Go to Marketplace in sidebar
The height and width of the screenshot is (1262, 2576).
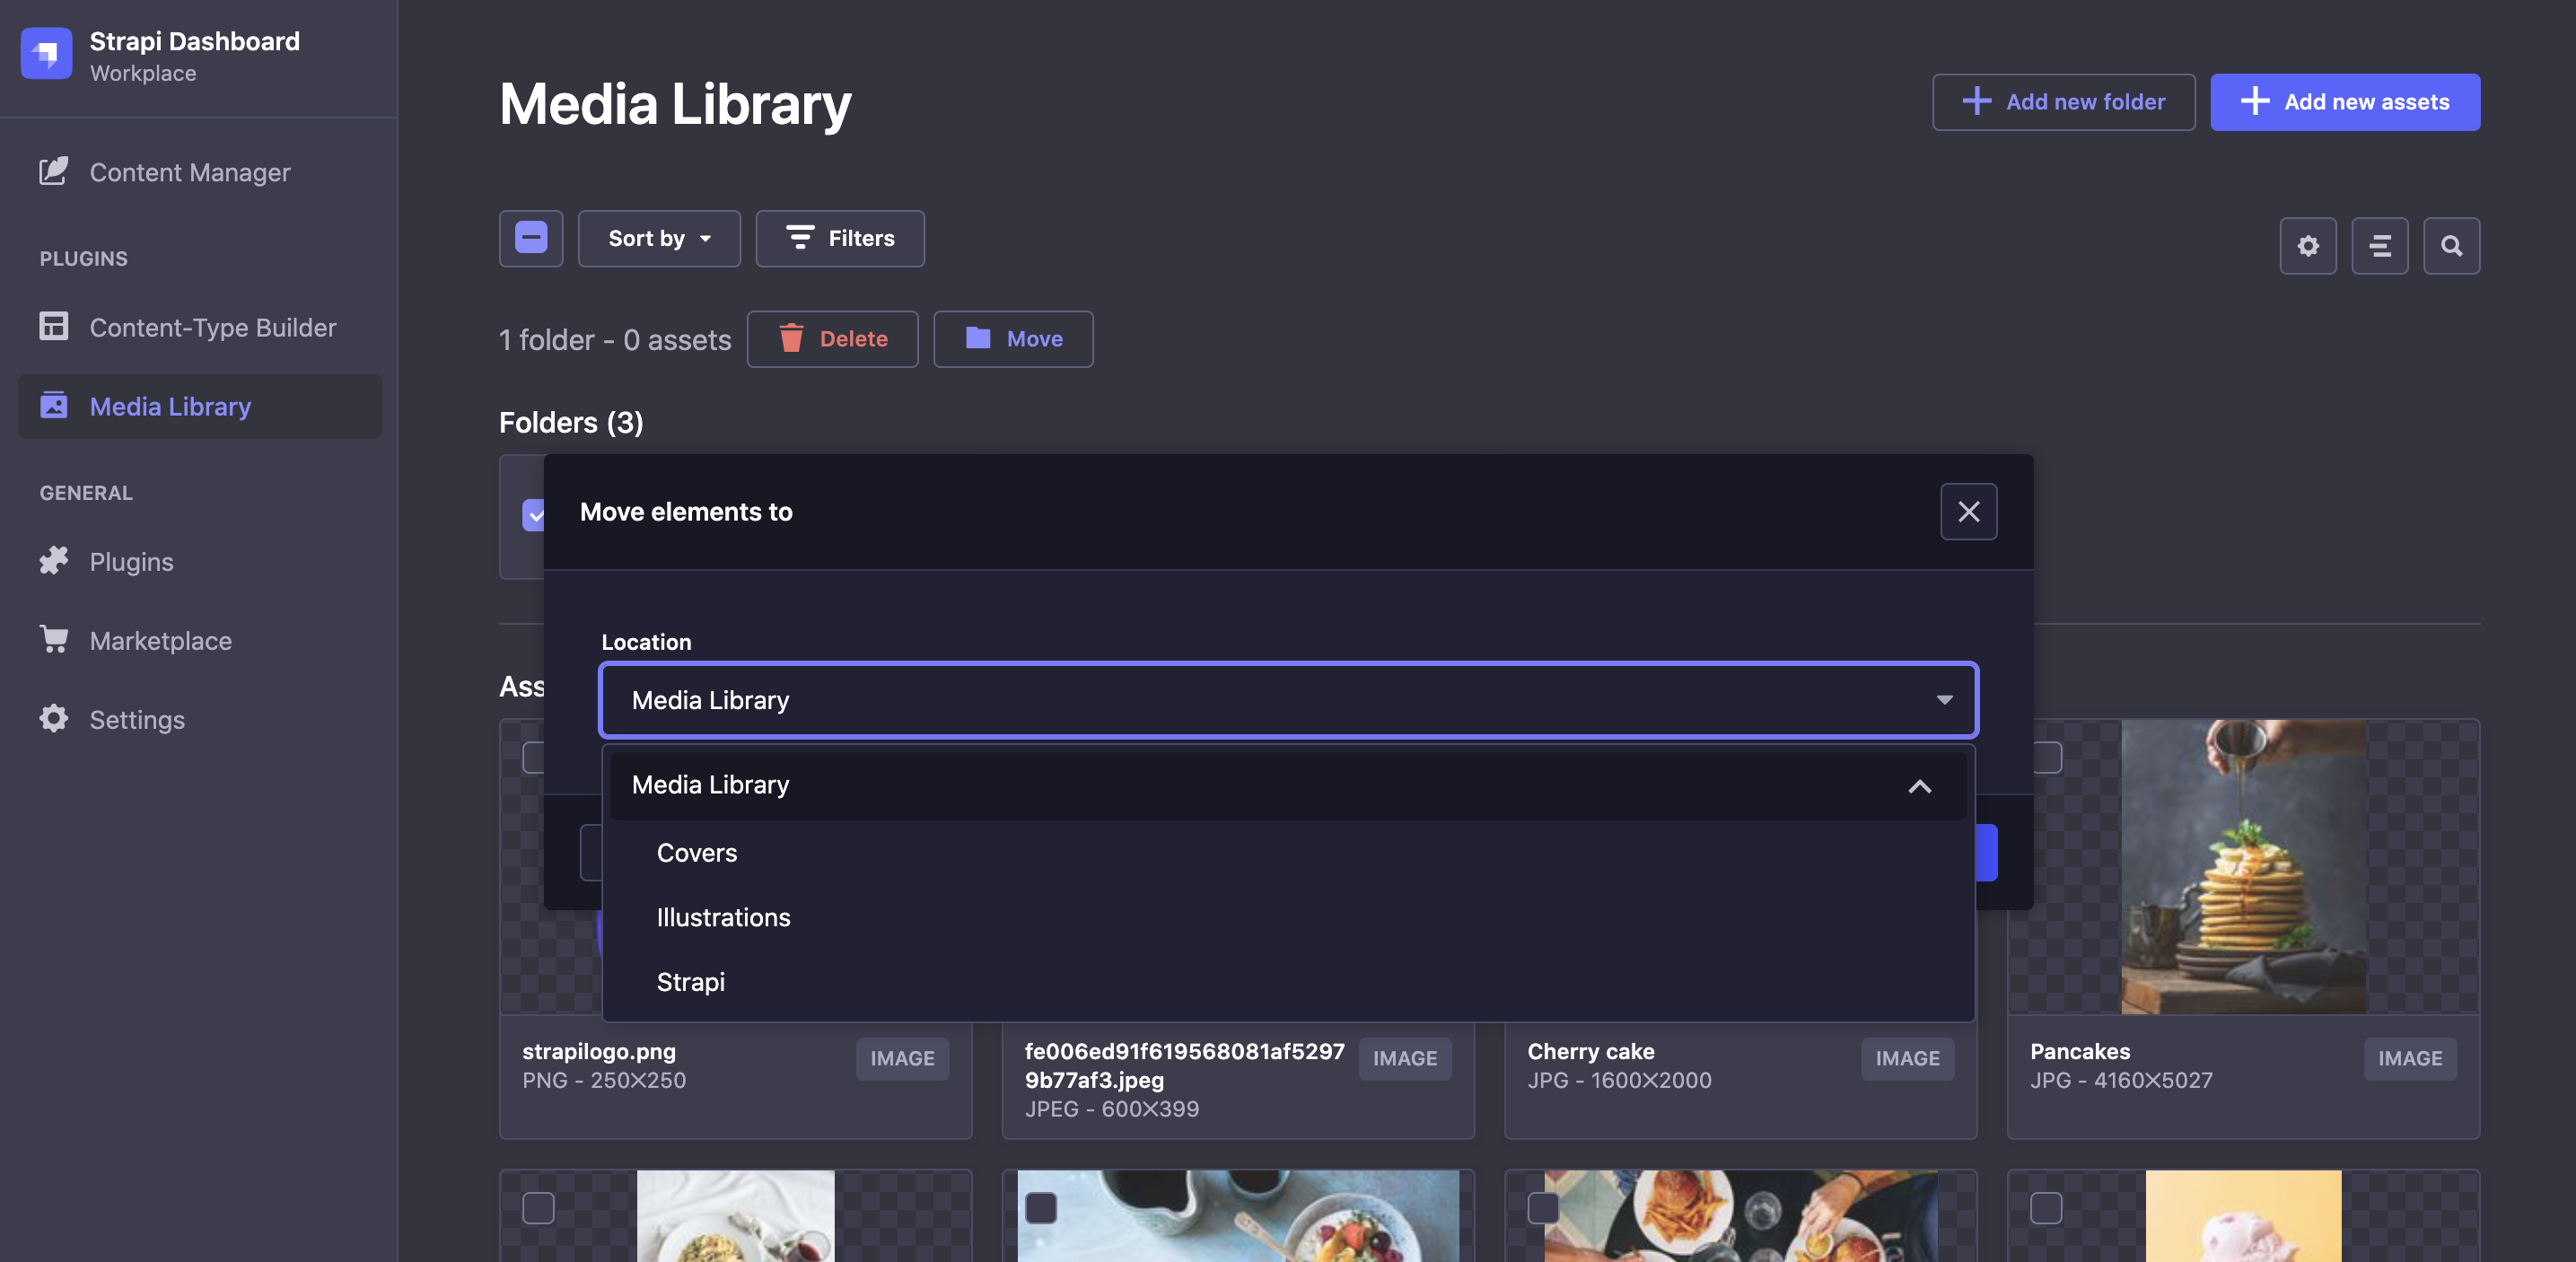point(160,640)
